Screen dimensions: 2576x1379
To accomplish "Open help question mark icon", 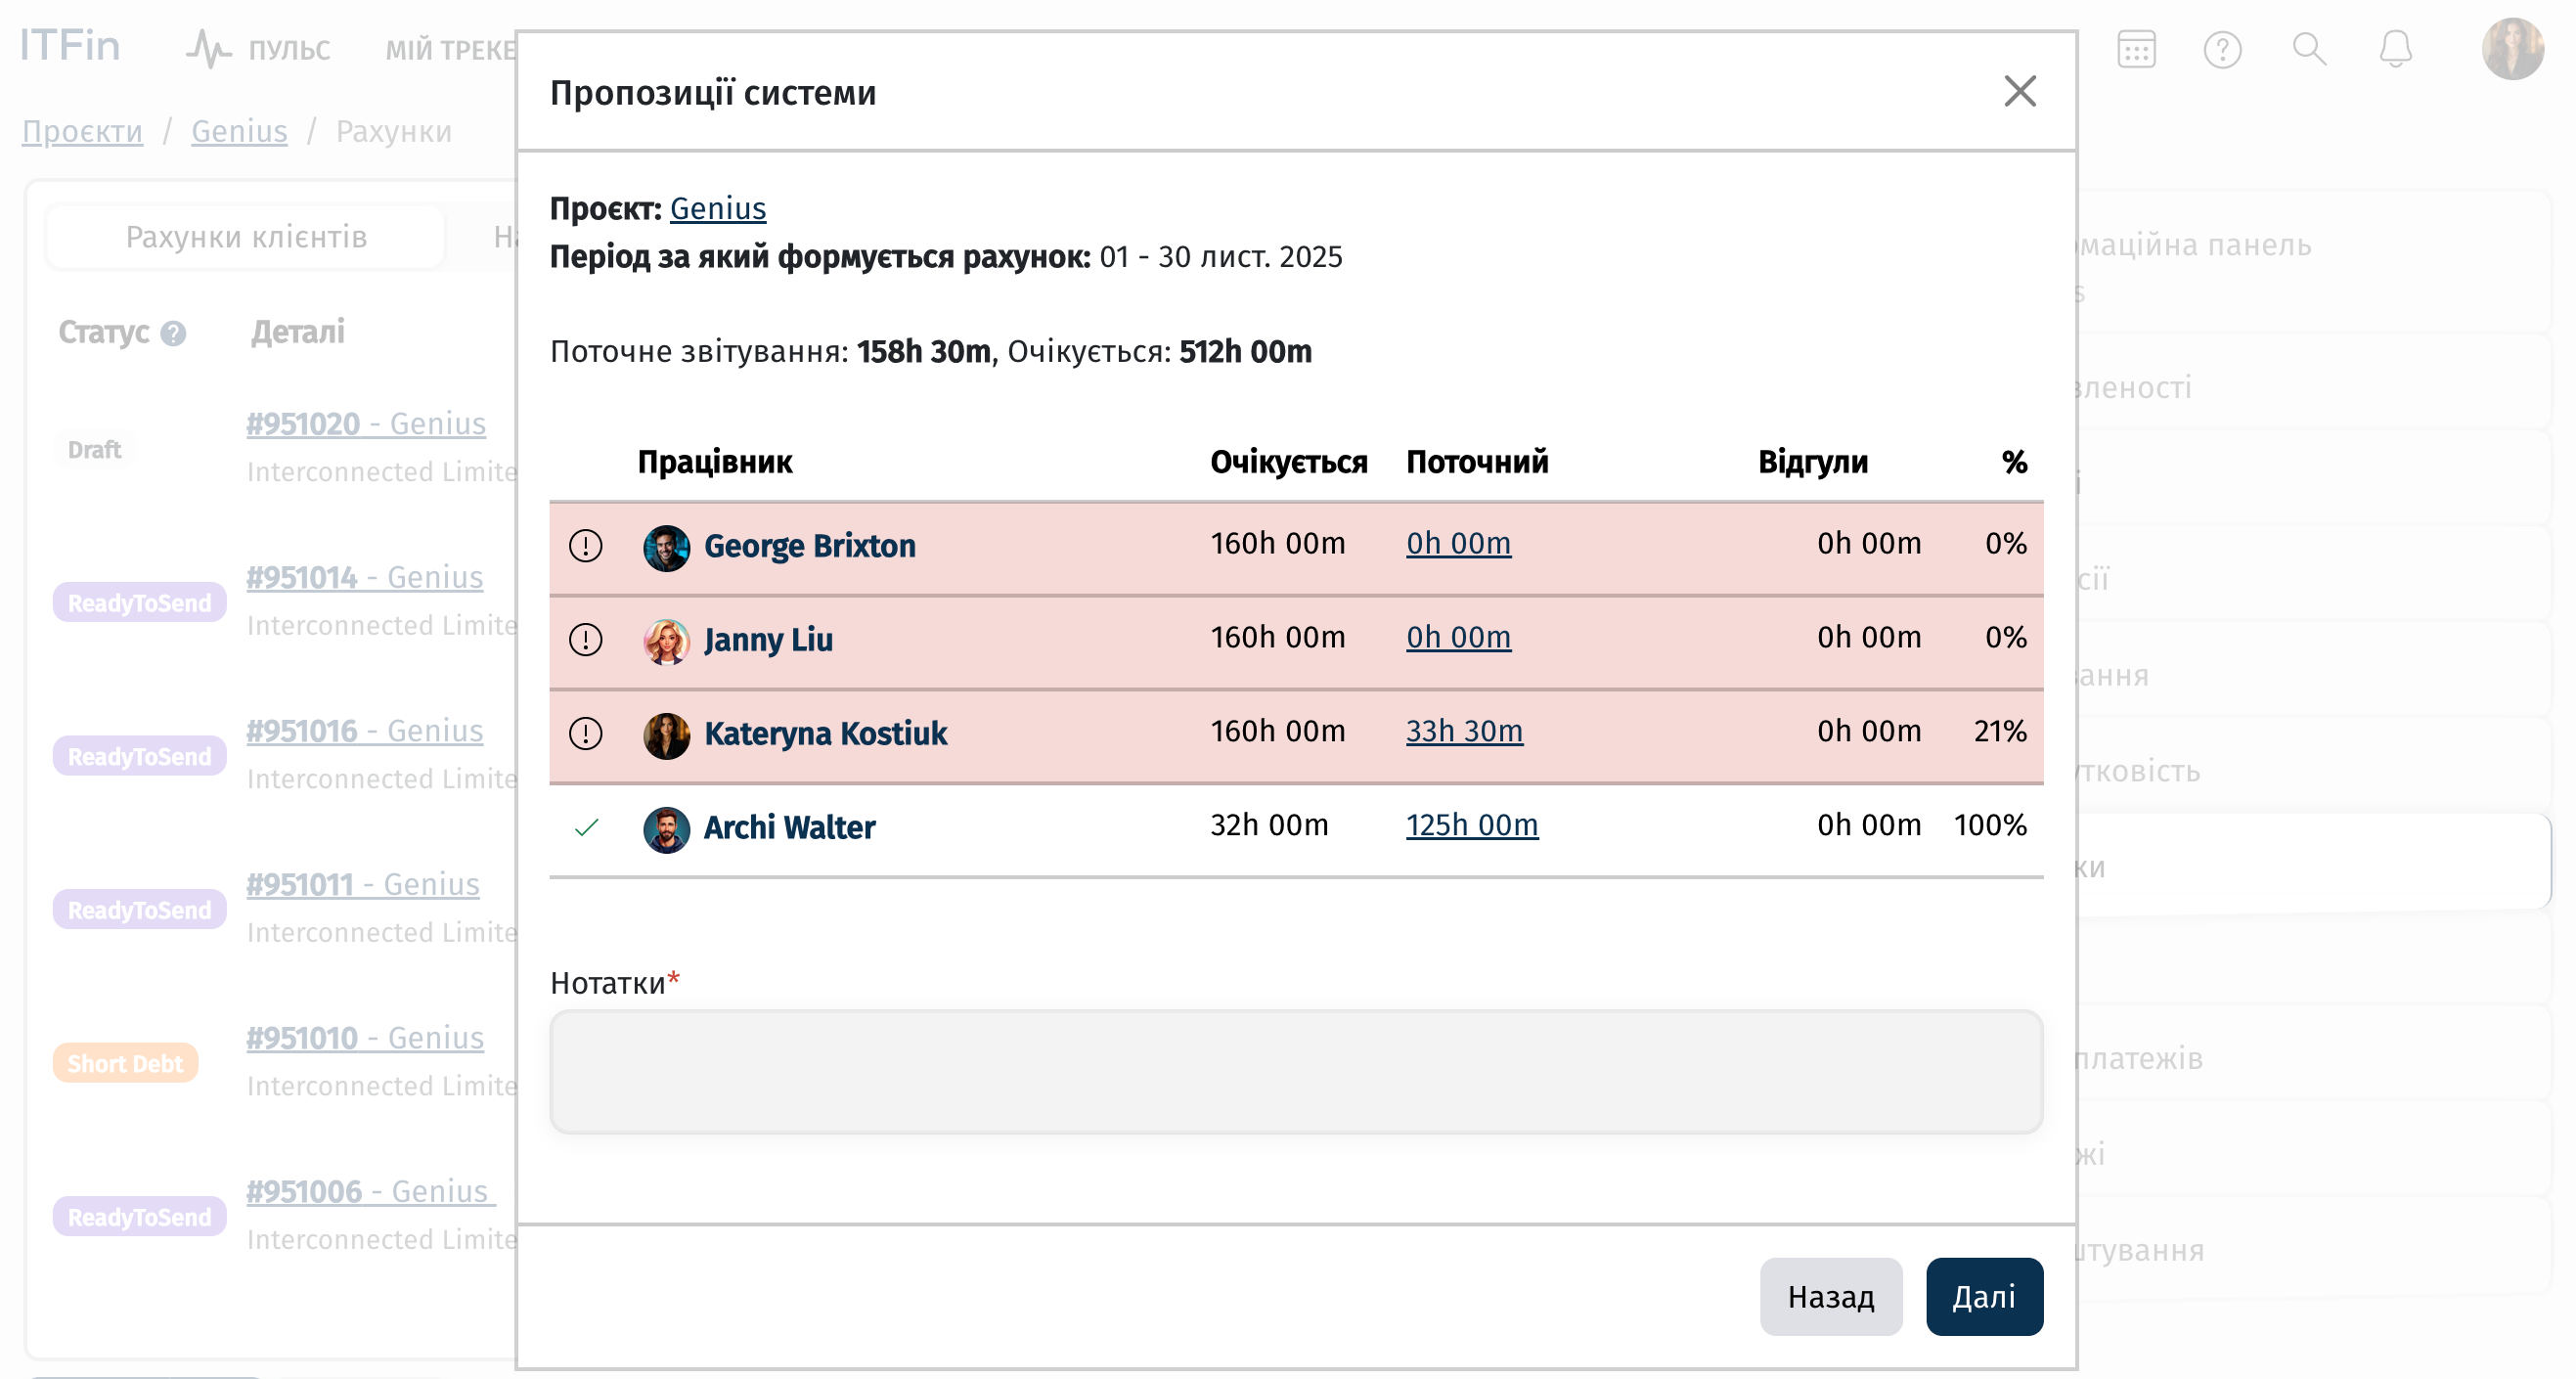I will point(2221,49).
